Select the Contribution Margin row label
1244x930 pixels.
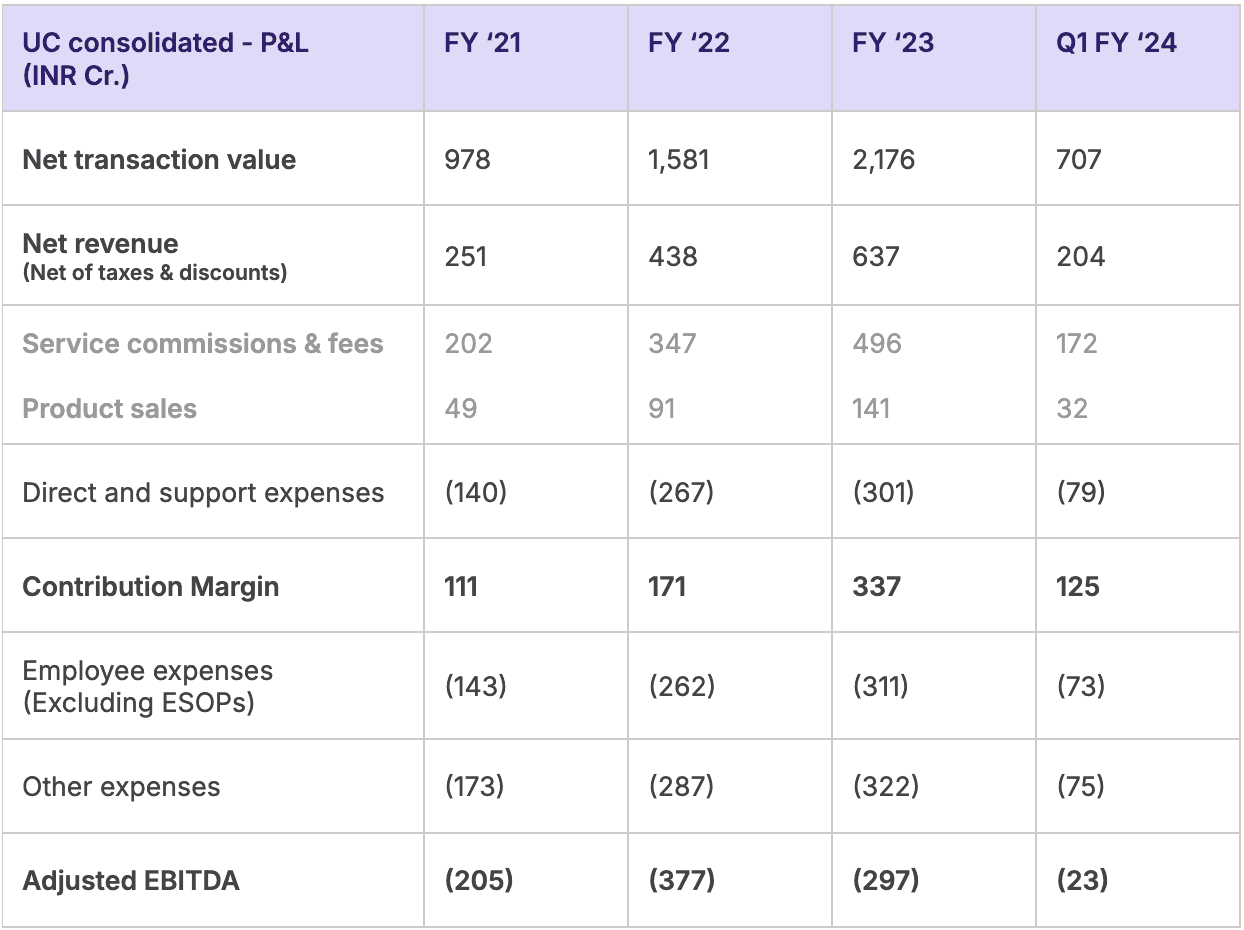click(150, 587)
